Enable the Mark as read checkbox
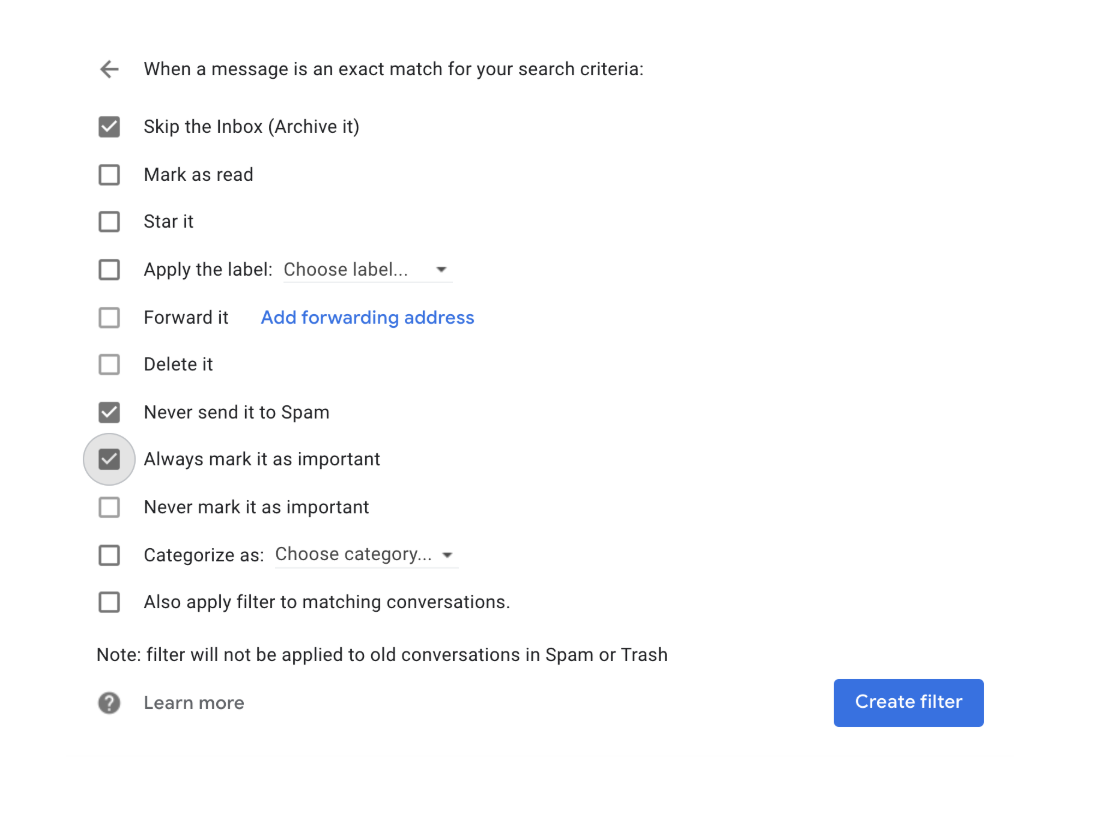The width and height of the screenshot is (1094, 830). tap(109, 175)
